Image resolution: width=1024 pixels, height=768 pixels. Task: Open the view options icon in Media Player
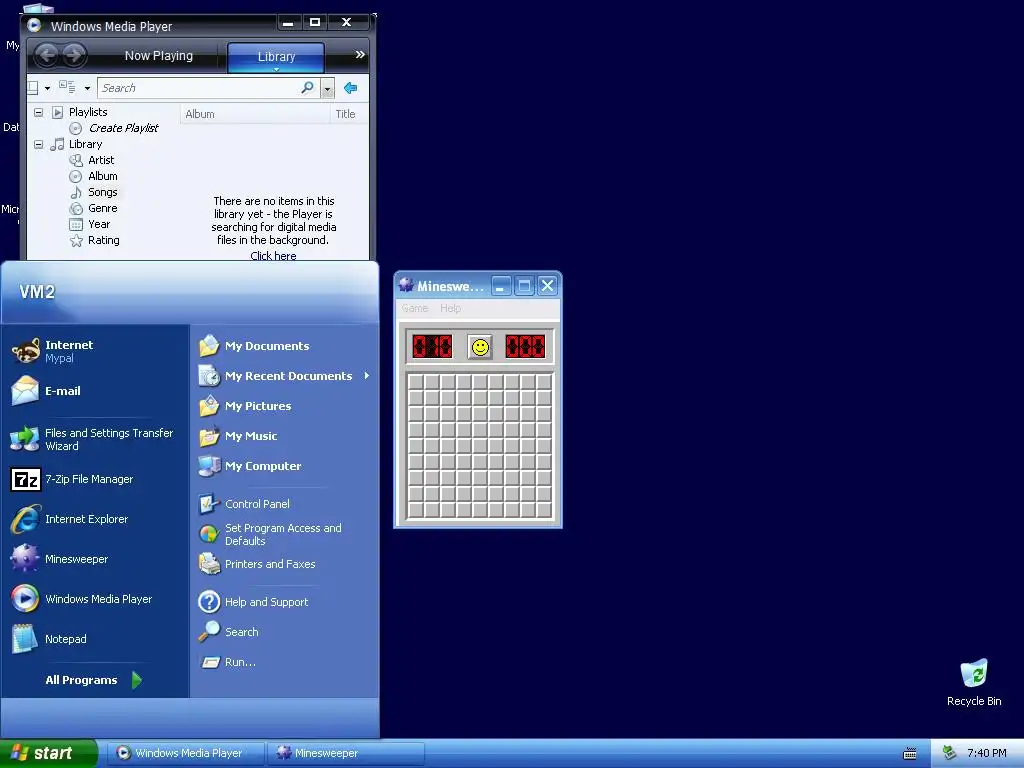67,87
